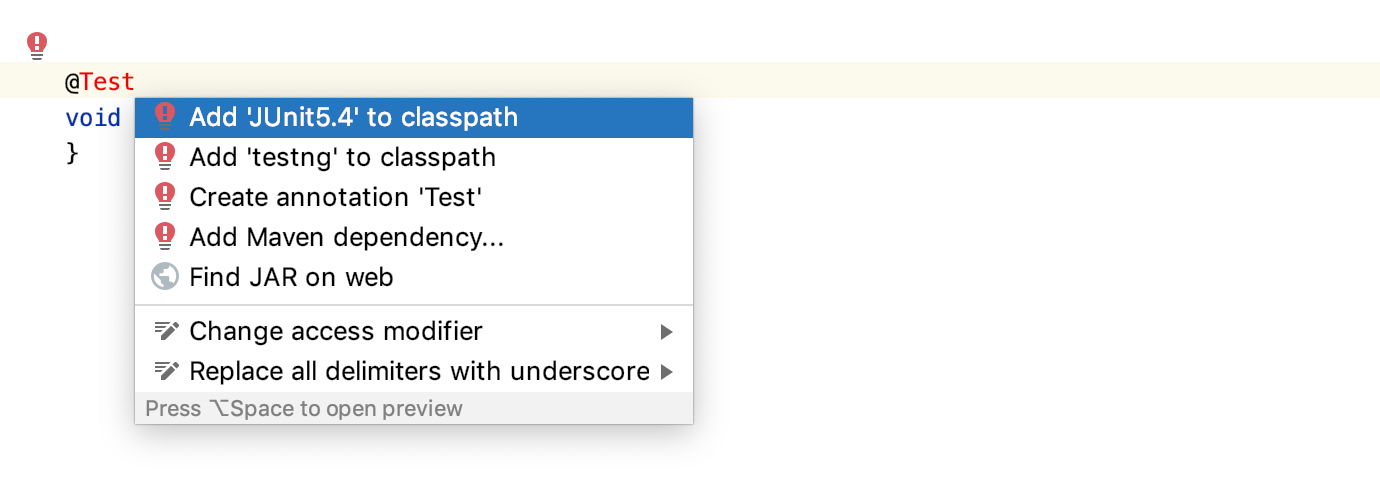Choose Add Maven dependency... entry
This screenshot has width=1380, height=496.
pyautogui.click(x=346, y=237)
